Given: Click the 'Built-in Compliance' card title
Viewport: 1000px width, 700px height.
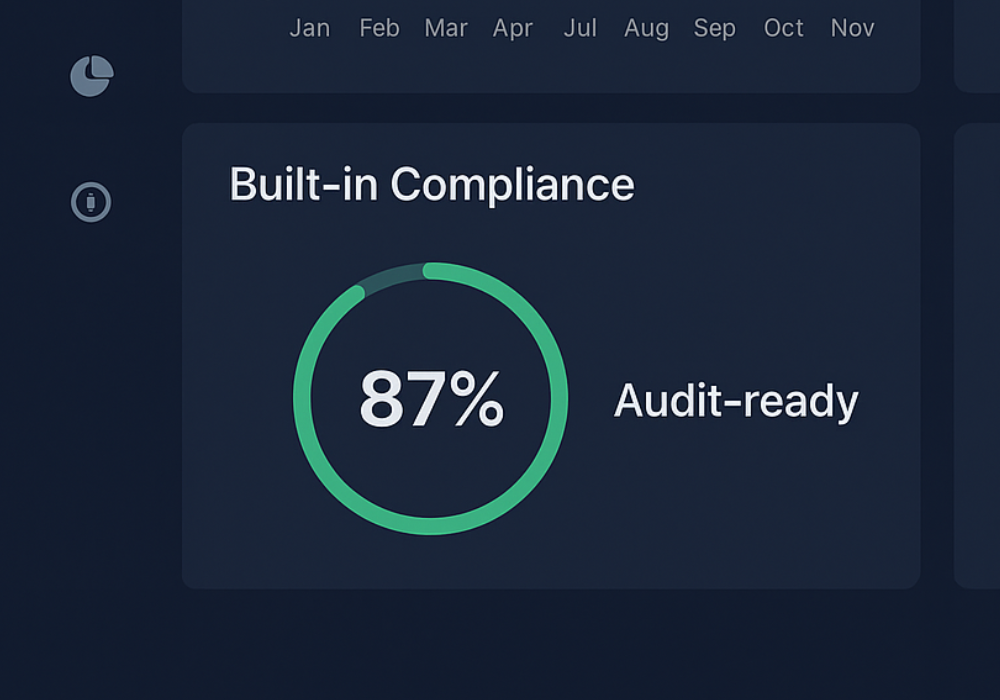Looking at the screenshot, I should (432, 185).
